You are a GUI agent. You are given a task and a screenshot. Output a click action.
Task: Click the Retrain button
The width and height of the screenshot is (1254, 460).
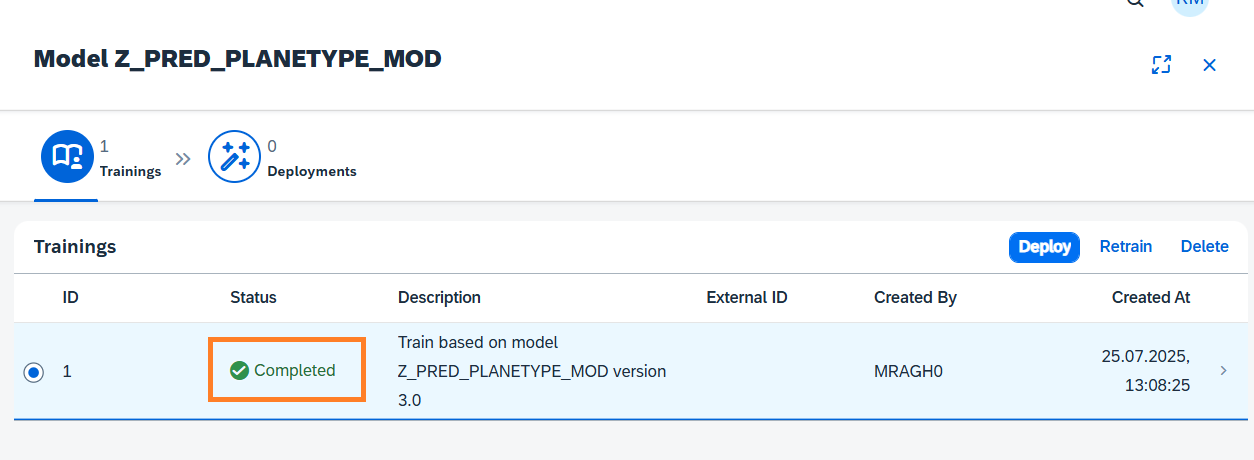1126,247
